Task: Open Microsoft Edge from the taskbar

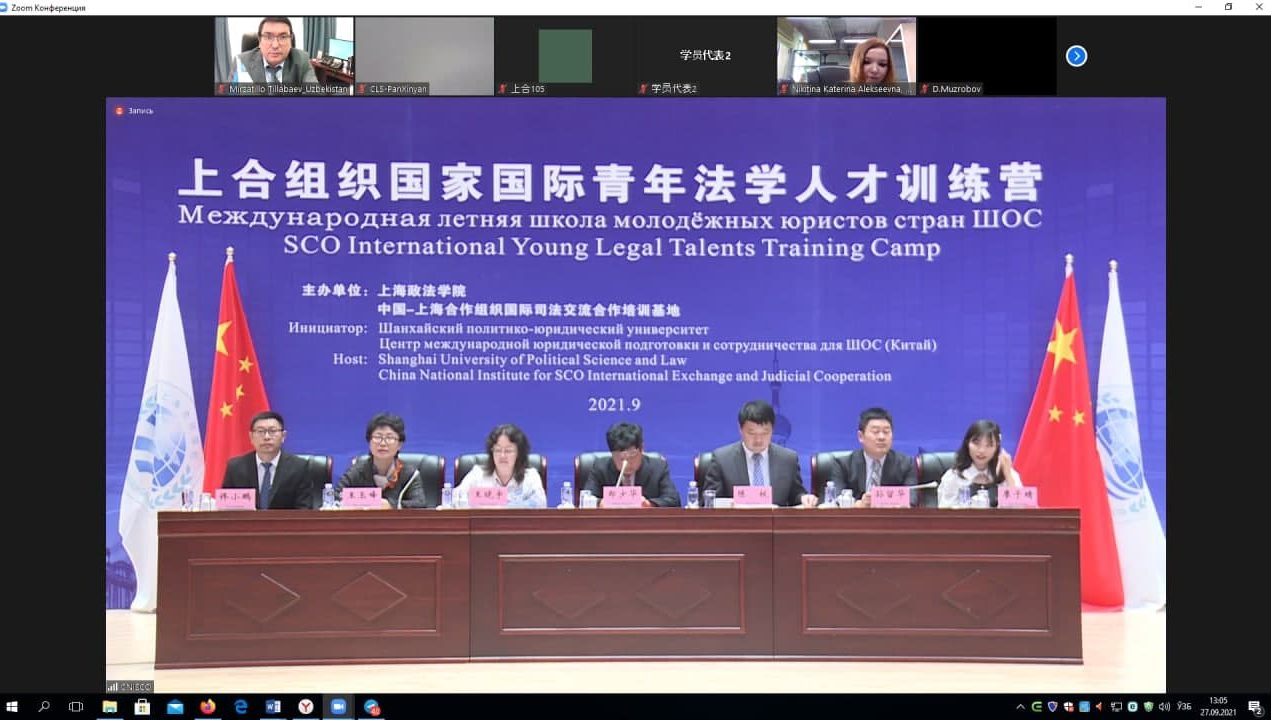Action: tap(241, 707)
